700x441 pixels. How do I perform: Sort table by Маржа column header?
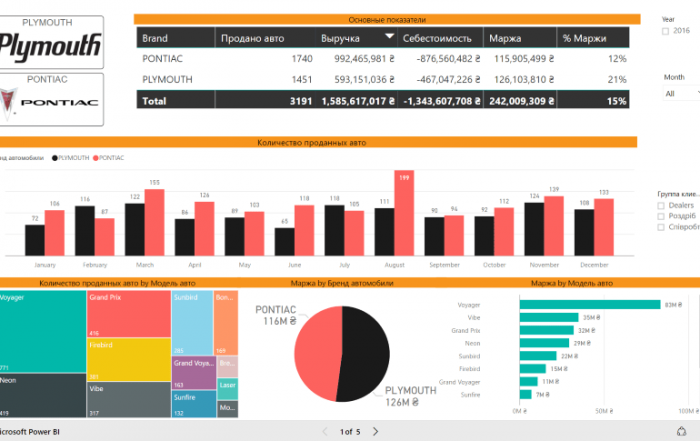[520, 38]
